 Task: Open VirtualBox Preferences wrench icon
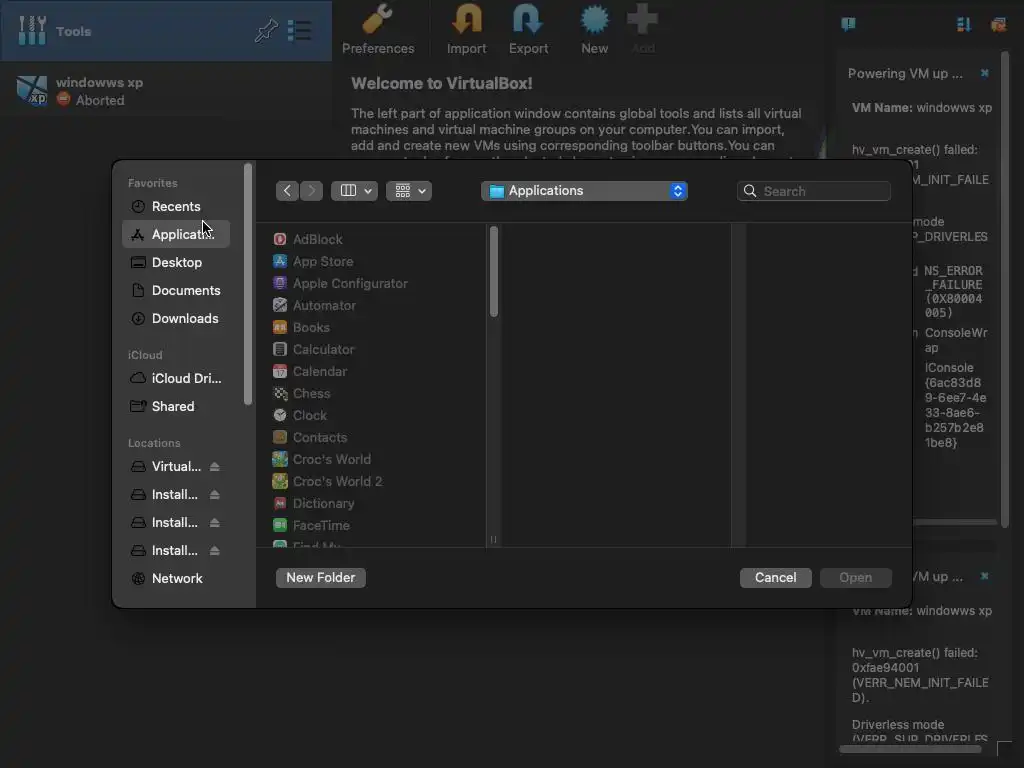tap(377, 20)
